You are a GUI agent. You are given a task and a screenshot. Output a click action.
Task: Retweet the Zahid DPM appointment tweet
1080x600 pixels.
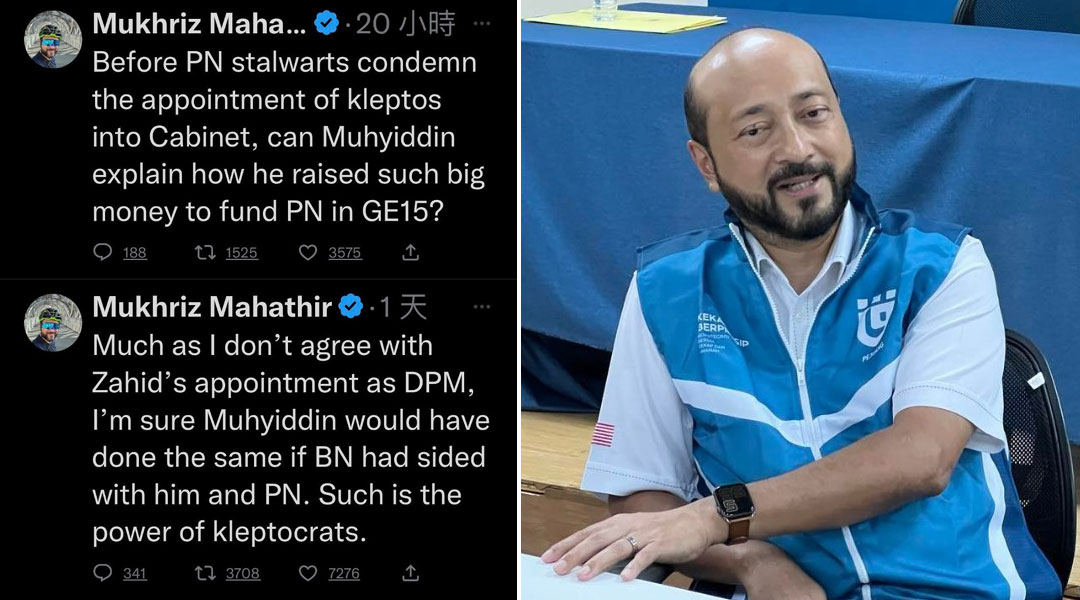[x=205, y=573]
